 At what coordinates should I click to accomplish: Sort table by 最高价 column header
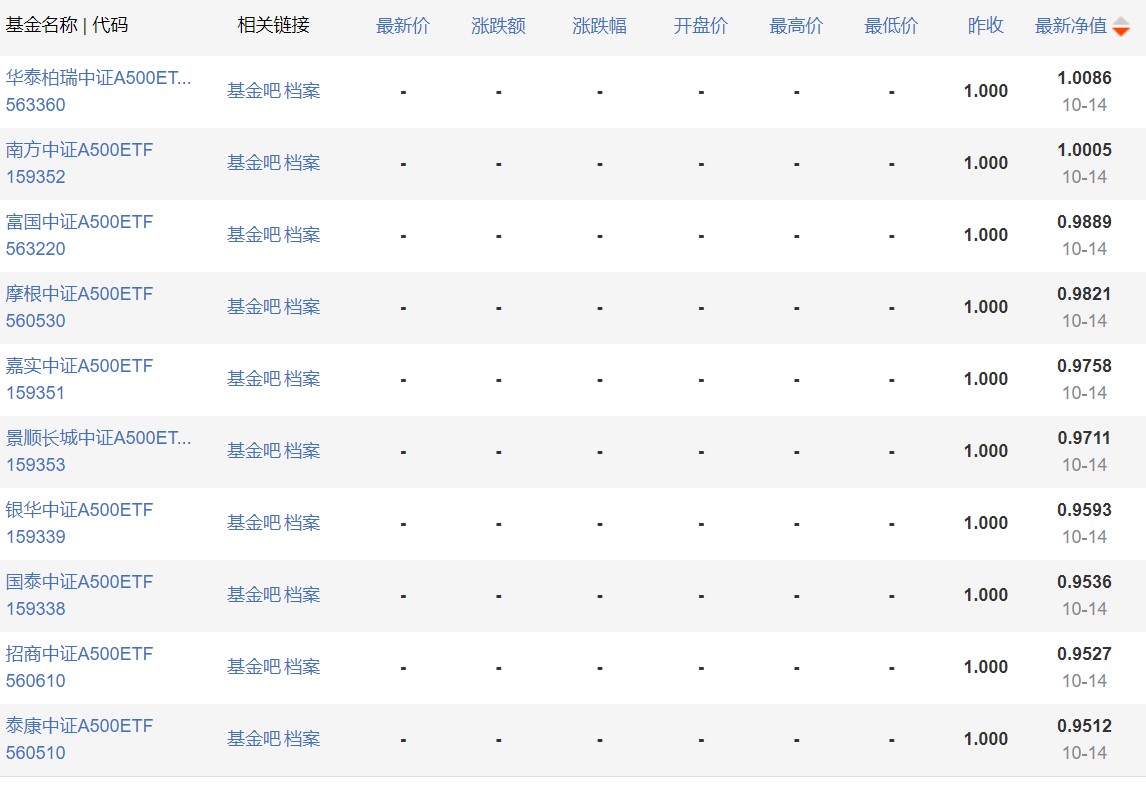[x=796, y=26]
